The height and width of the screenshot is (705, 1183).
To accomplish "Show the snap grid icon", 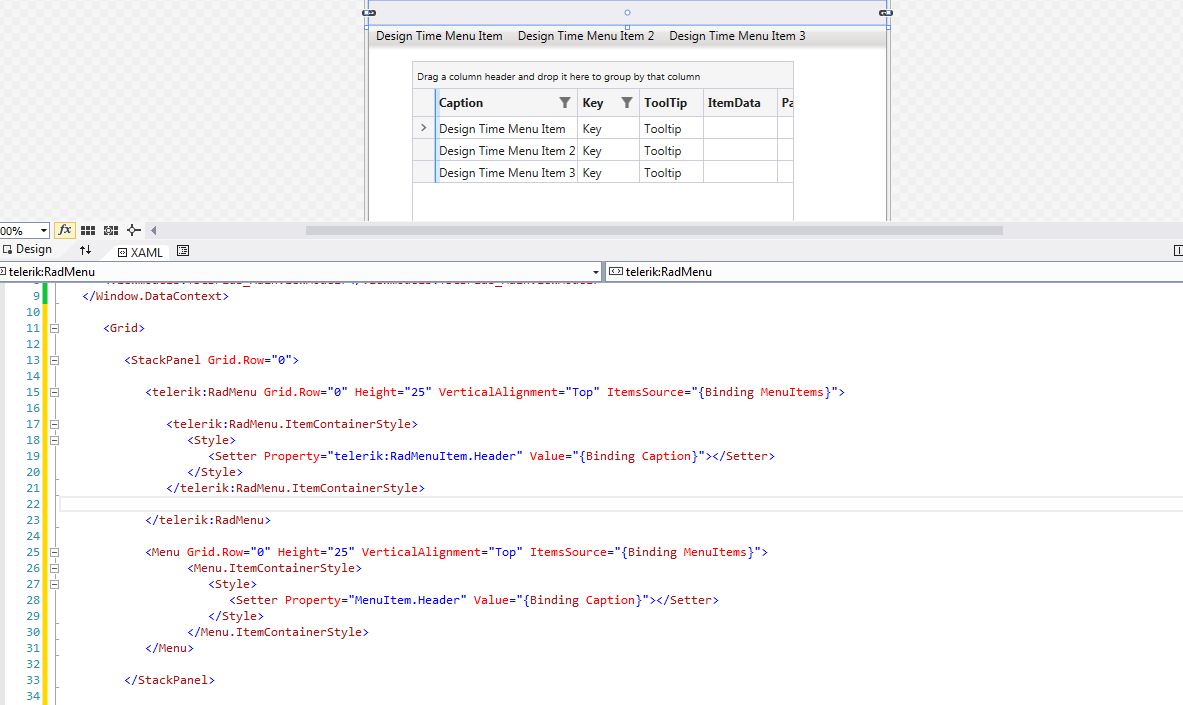I will (88, 230).
